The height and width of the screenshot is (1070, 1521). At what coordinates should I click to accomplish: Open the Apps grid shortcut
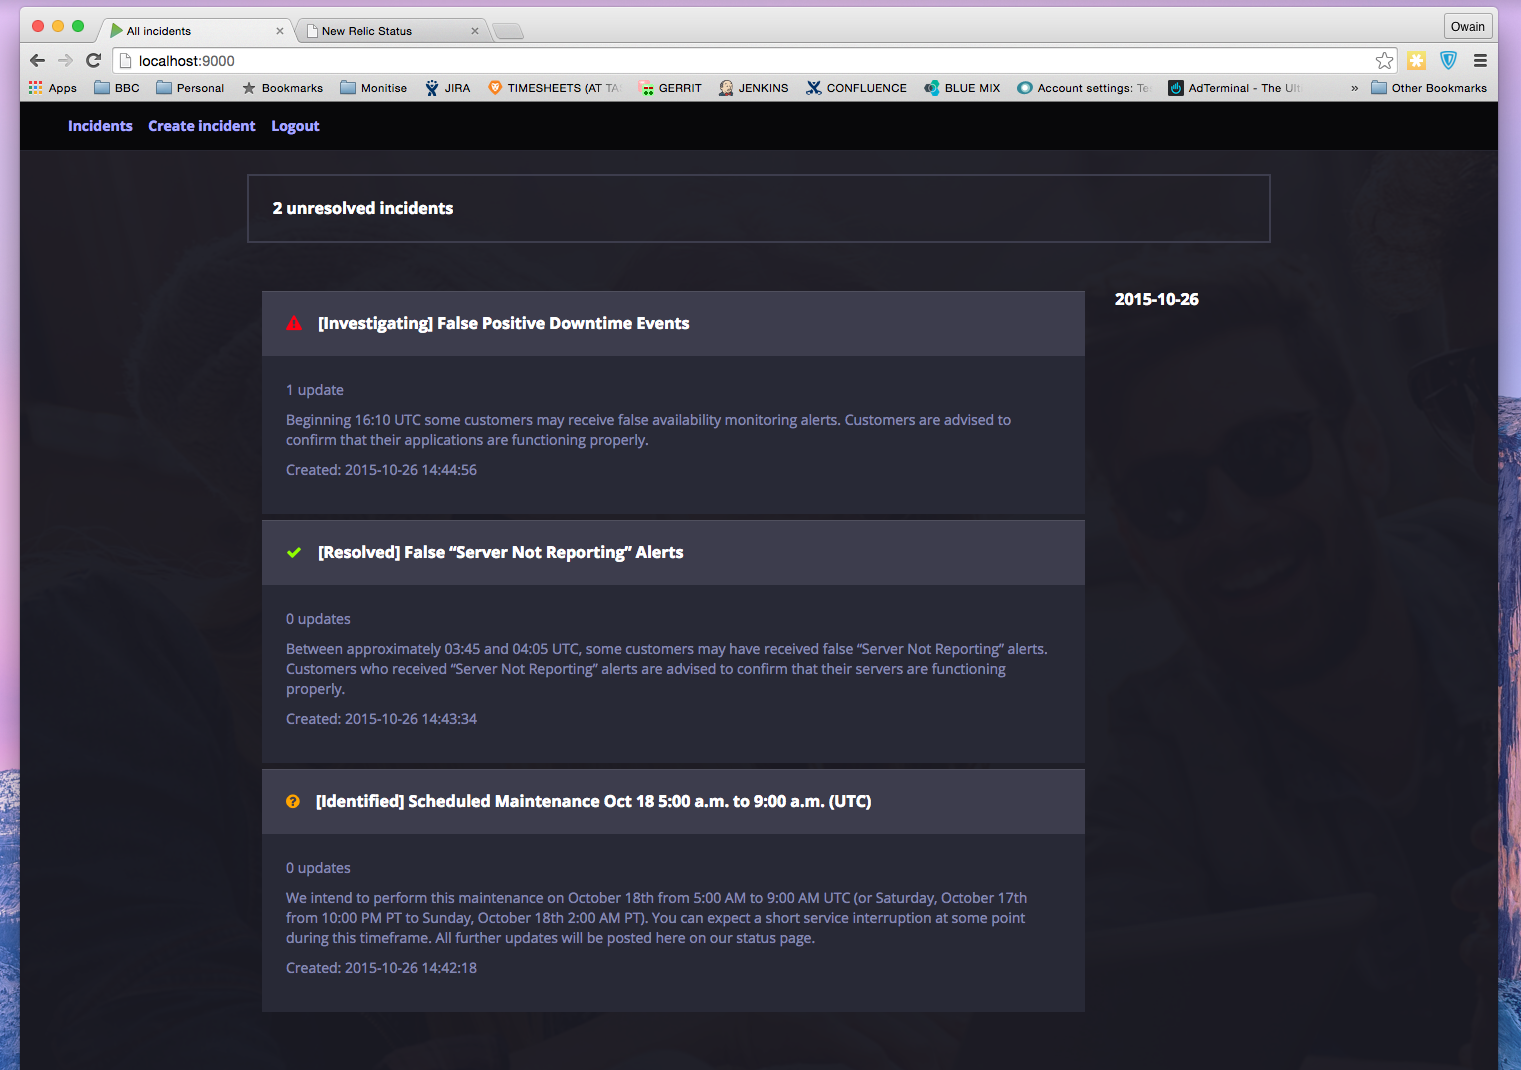click(x=53, y=88)
